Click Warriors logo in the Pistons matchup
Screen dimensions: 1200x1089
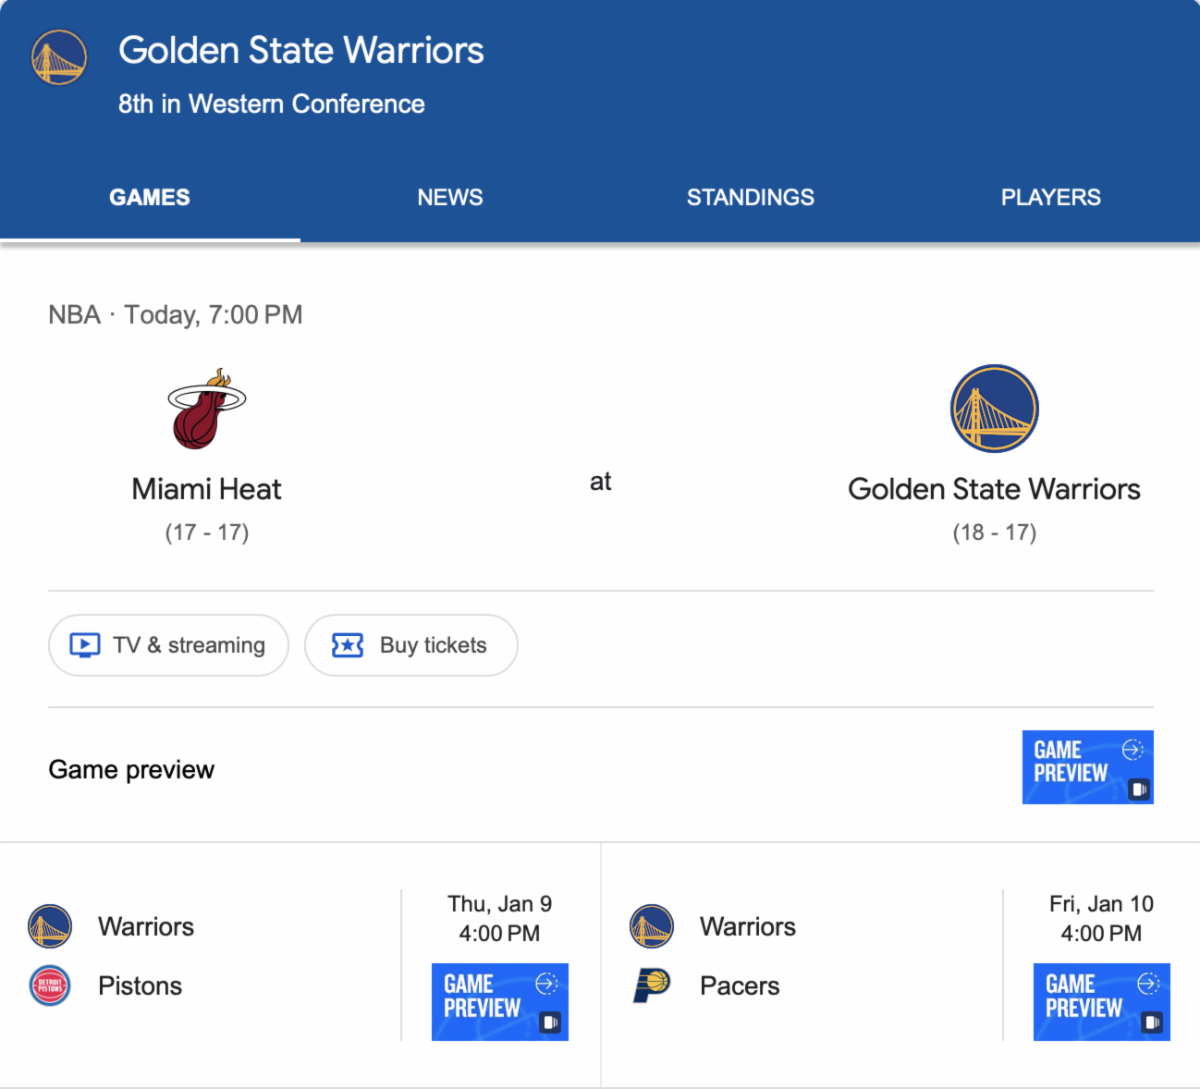[x=50, y=926]
